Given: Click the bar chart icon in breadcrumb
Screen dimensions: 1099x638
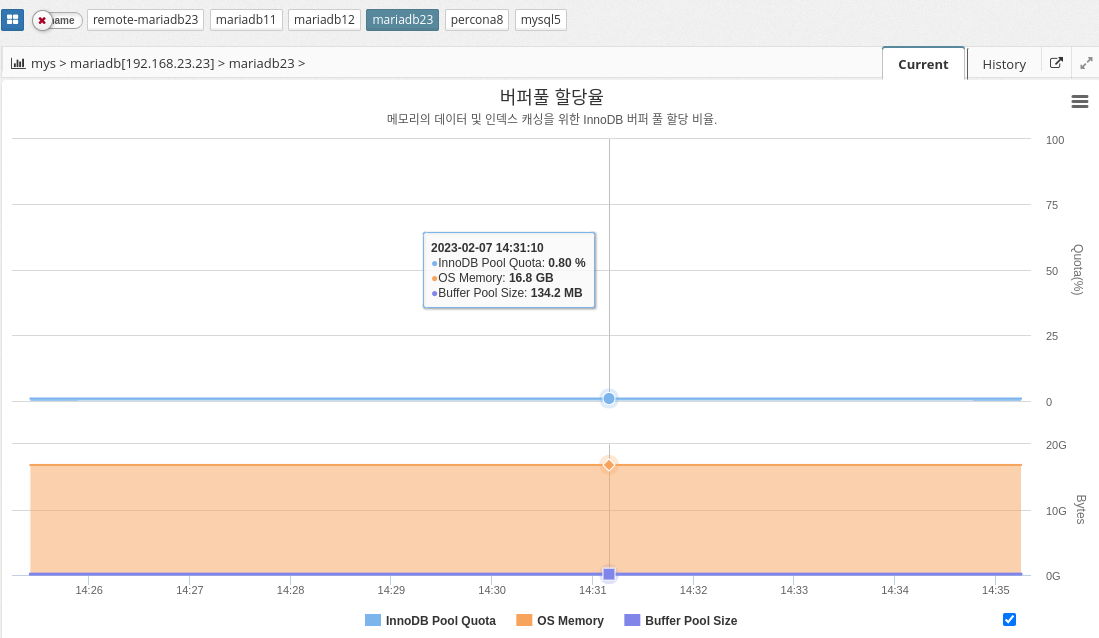Looking at the screenshot, I should pyautogui.click(x=18, y=63).
